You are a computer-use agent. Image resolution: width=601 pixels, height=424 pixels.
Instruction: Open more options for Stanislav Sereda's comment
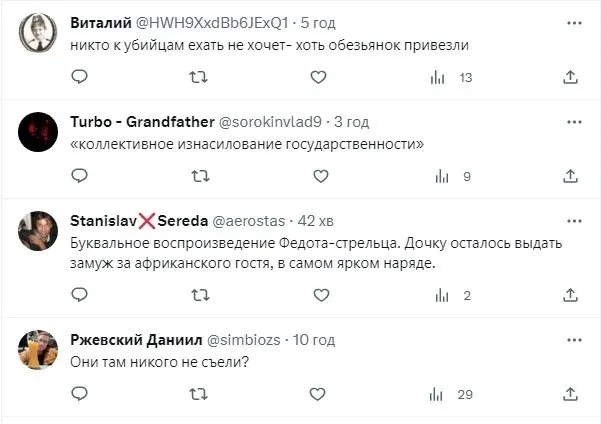(571, 220)
